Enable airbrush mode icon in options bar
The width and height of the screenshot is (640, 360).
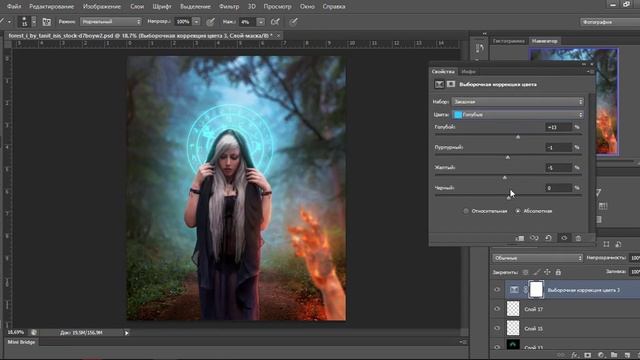coord(276,22)
